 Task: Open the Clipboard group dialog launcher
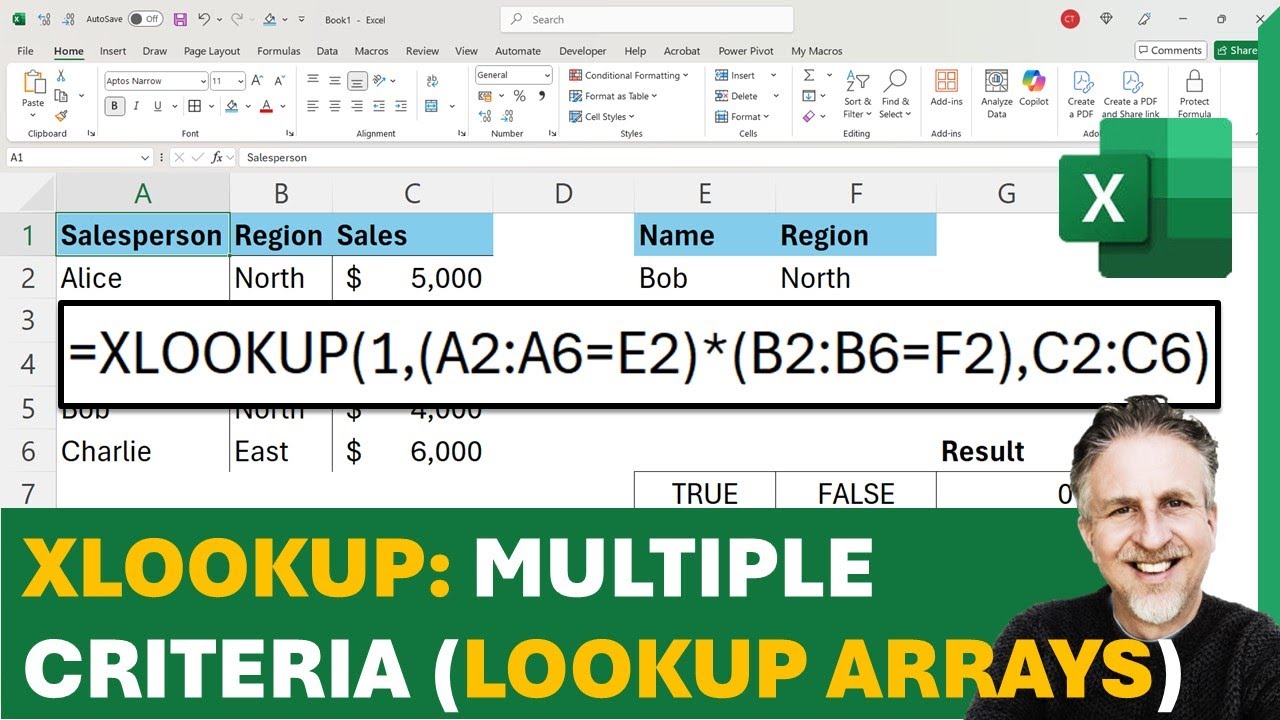point(91,133)
